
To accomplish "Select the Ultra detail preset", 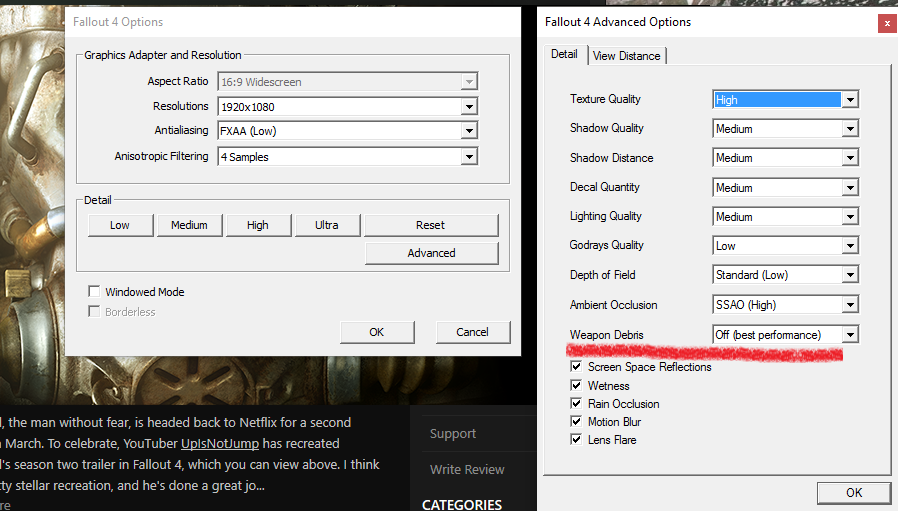I will 327,225.
